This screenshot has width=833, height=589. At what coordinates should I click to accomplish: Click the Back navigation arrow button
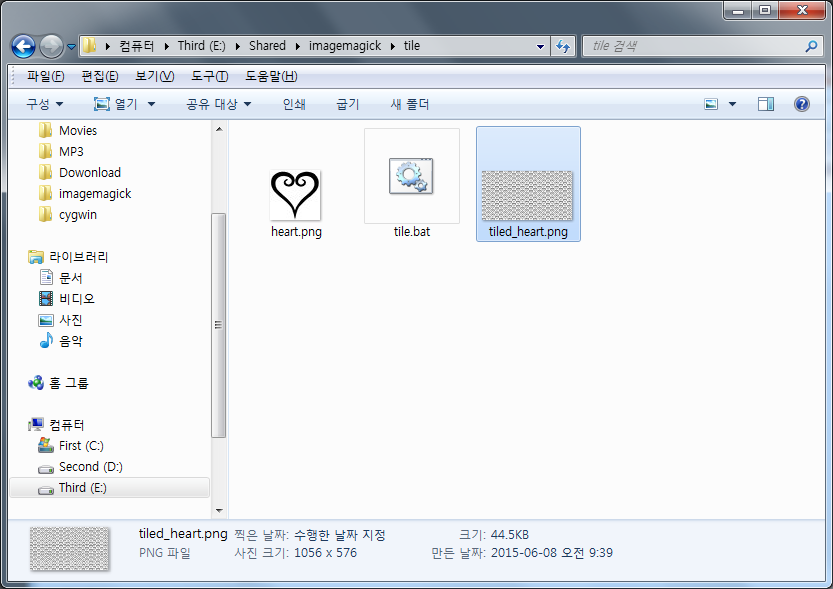[x=23, y=46]
